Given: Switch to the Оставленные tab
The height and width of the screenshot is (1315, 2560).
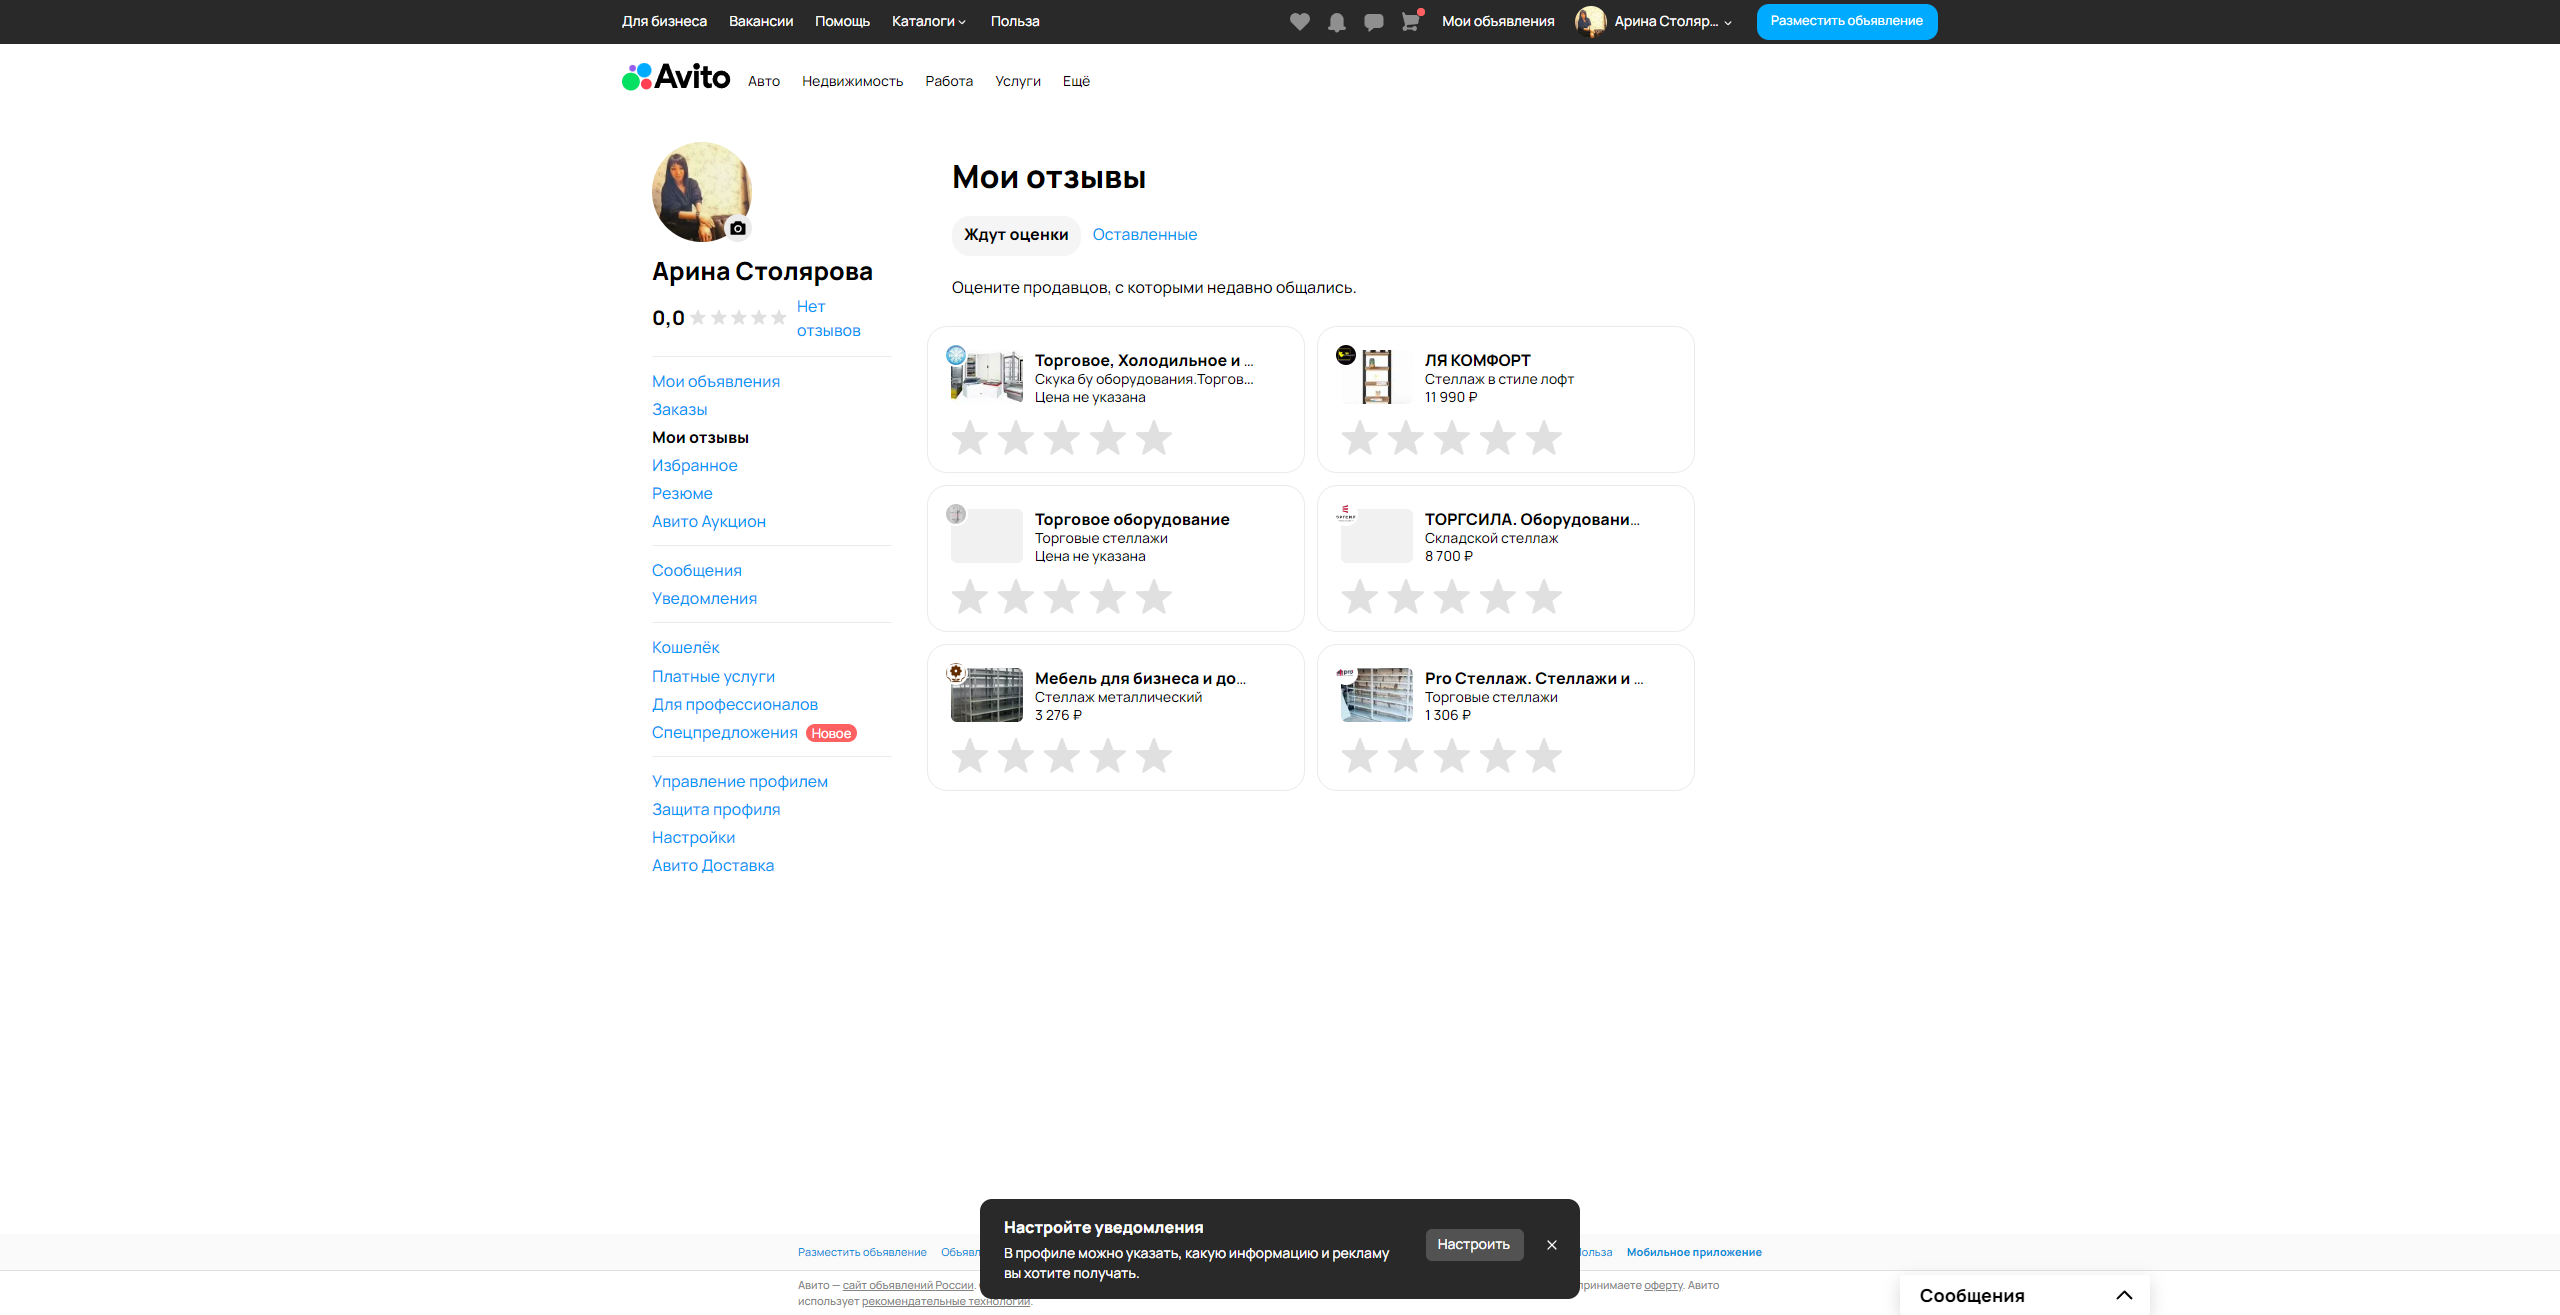Looking at the screenshot, I should coord(1144,234).
